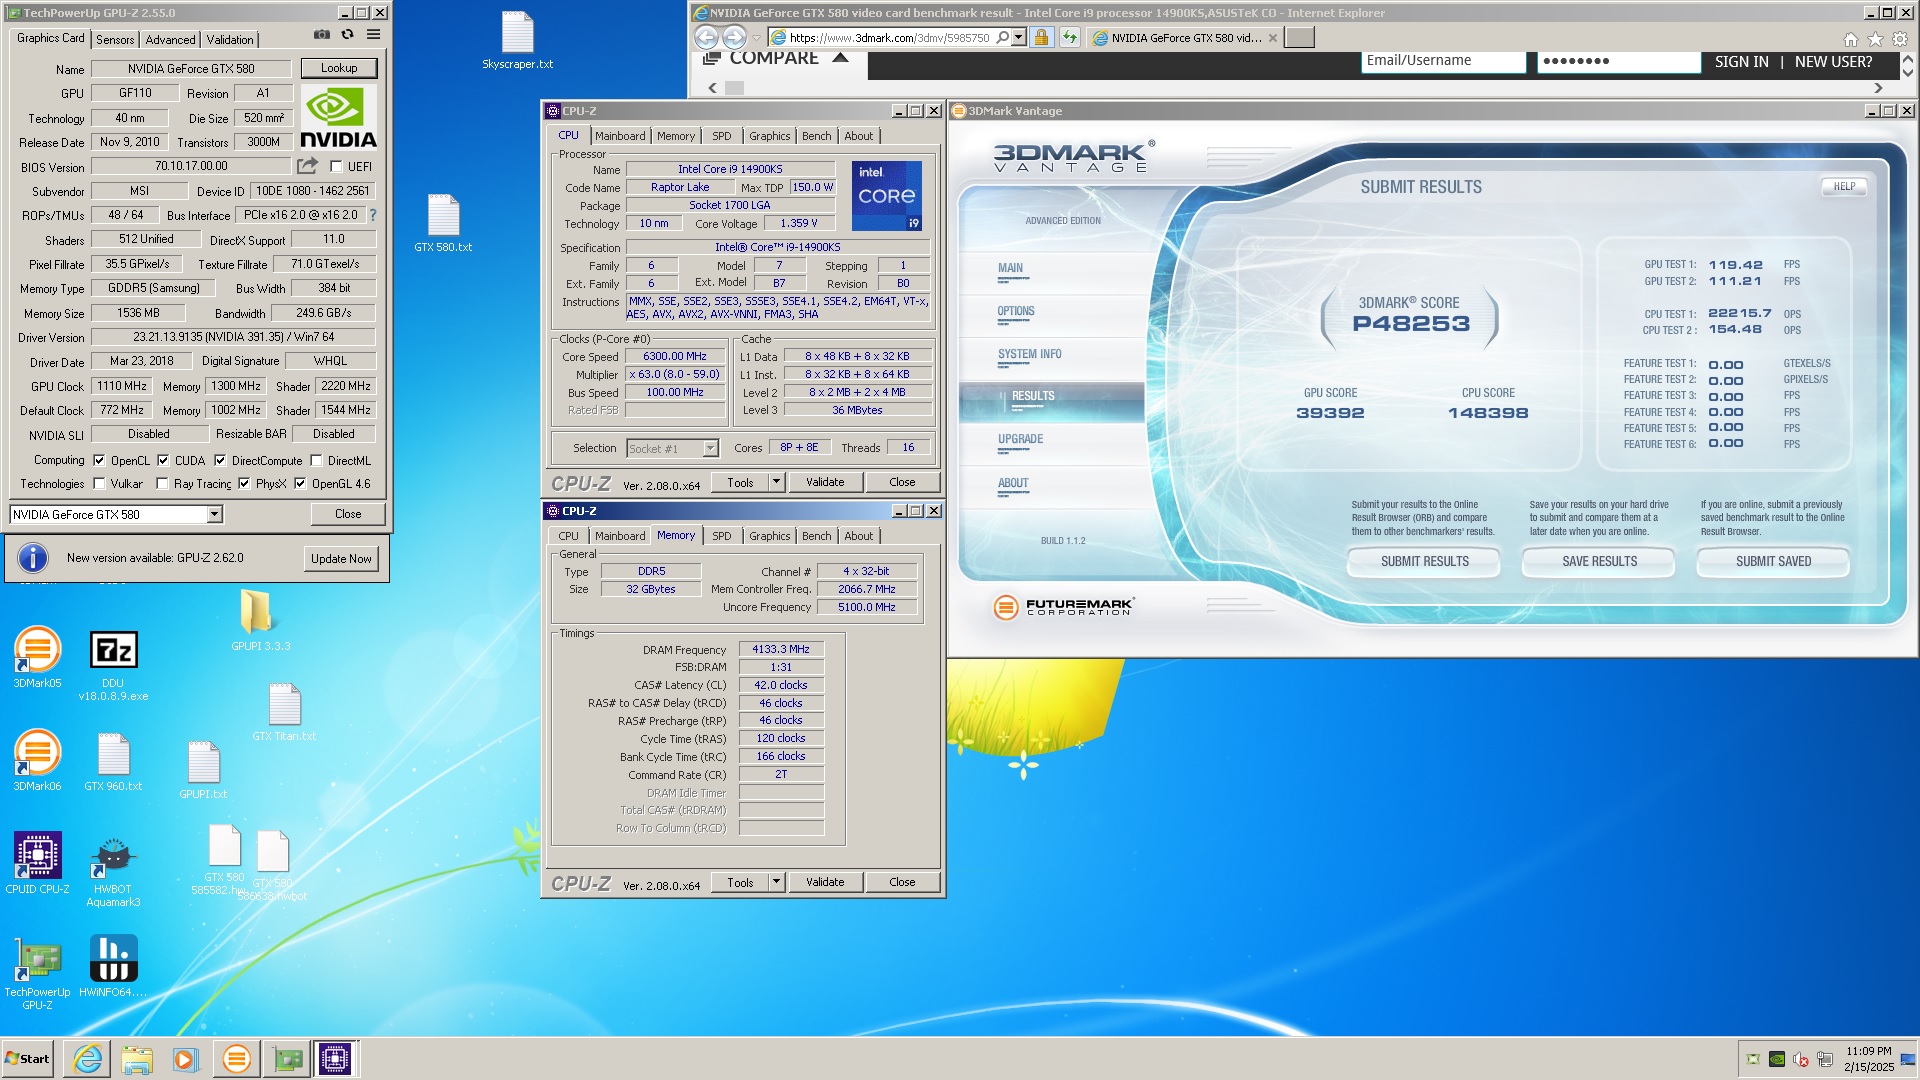
Task: Click the Windows Start button
Action: click(28, 1058)
